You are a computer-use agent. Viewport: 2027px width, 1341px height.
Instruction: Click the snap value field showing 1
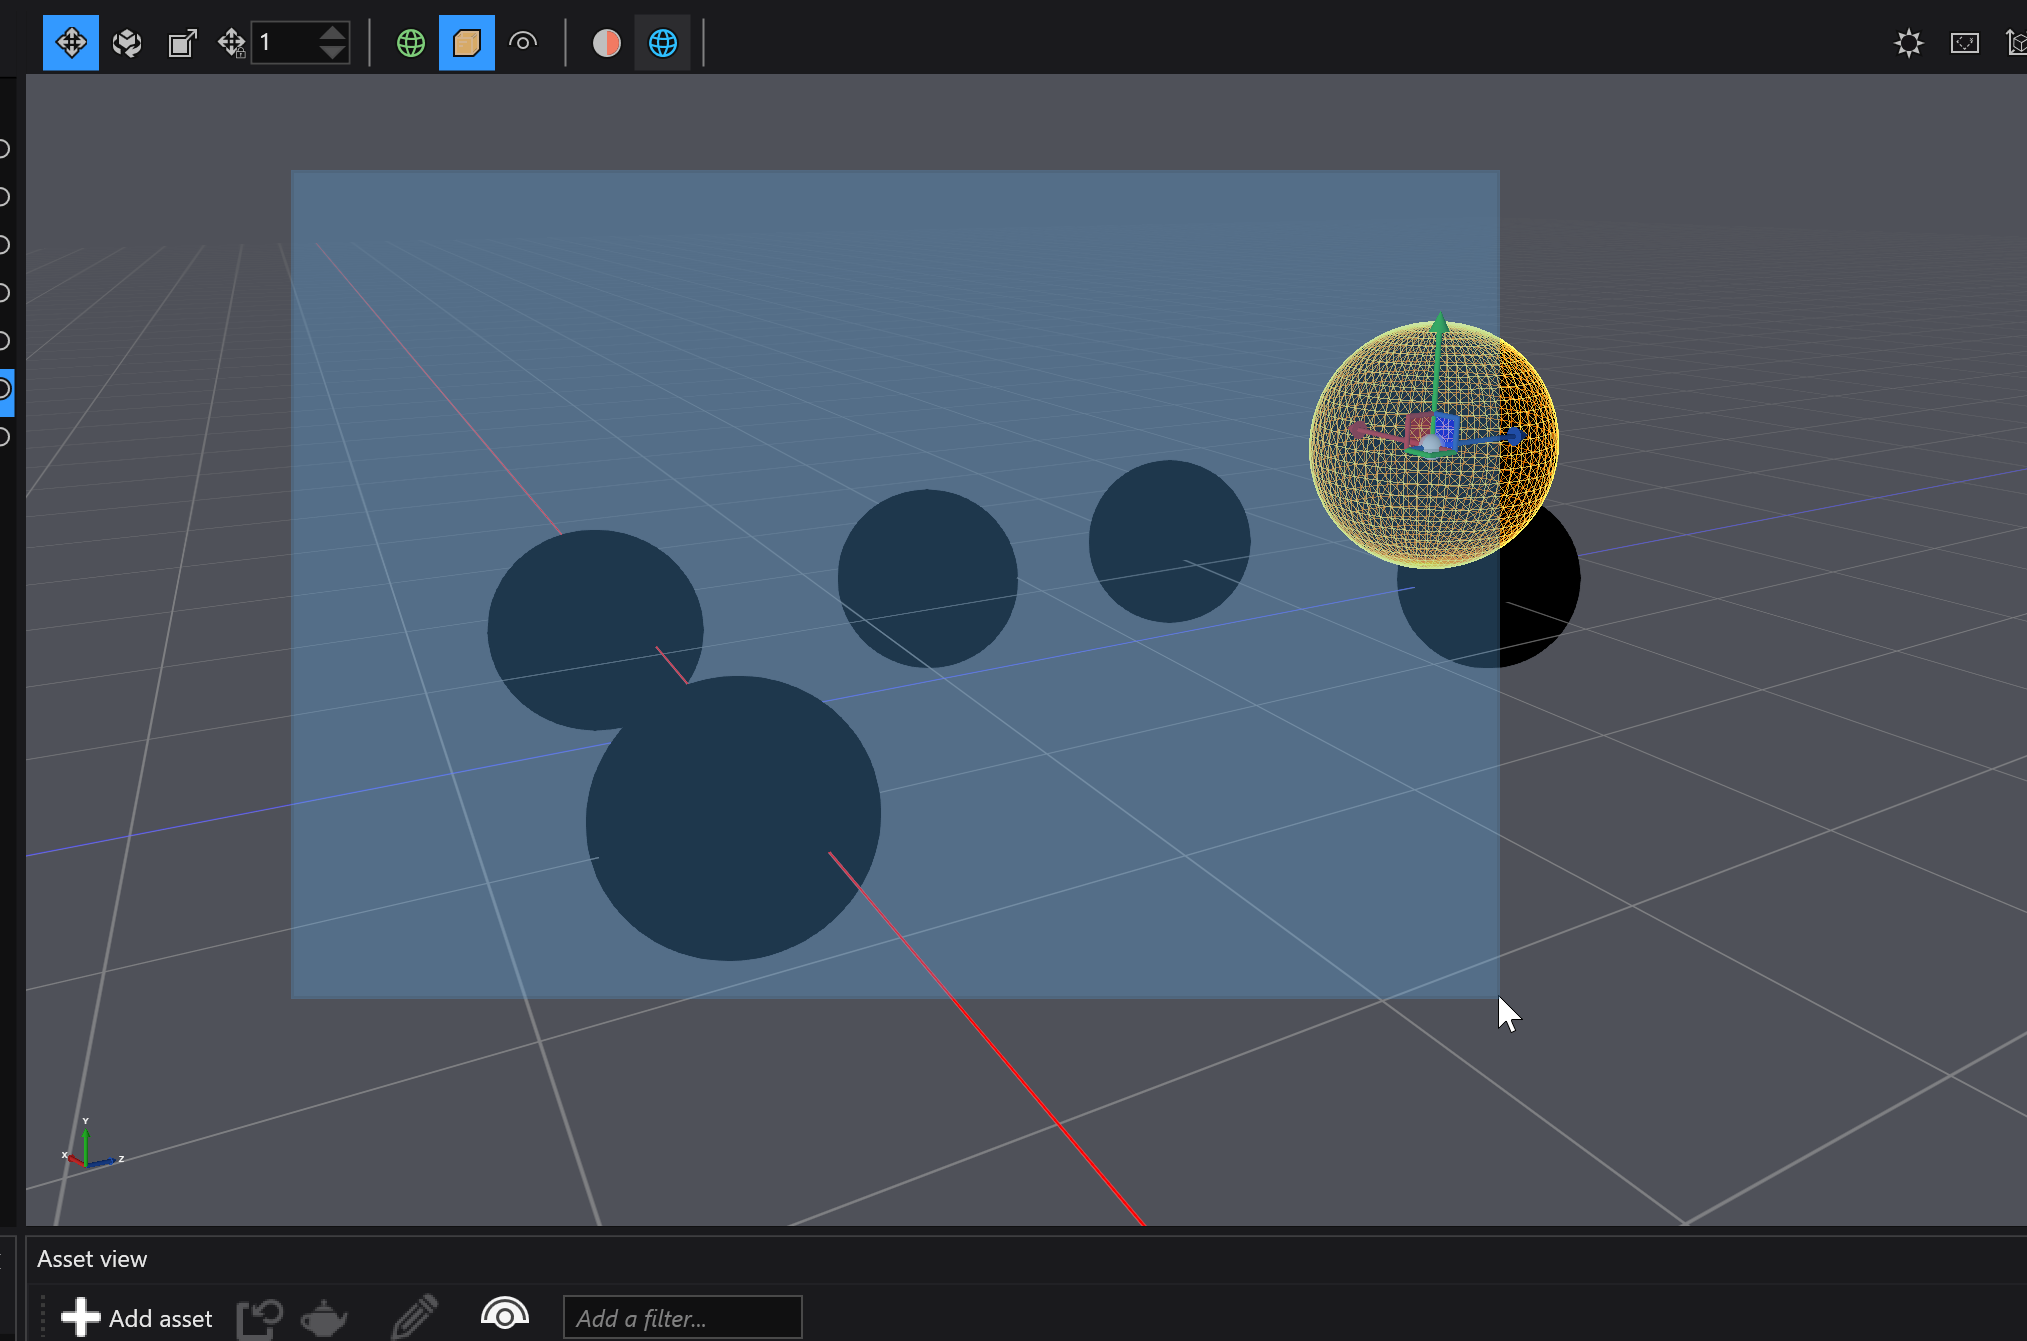[x=284, y=43]
